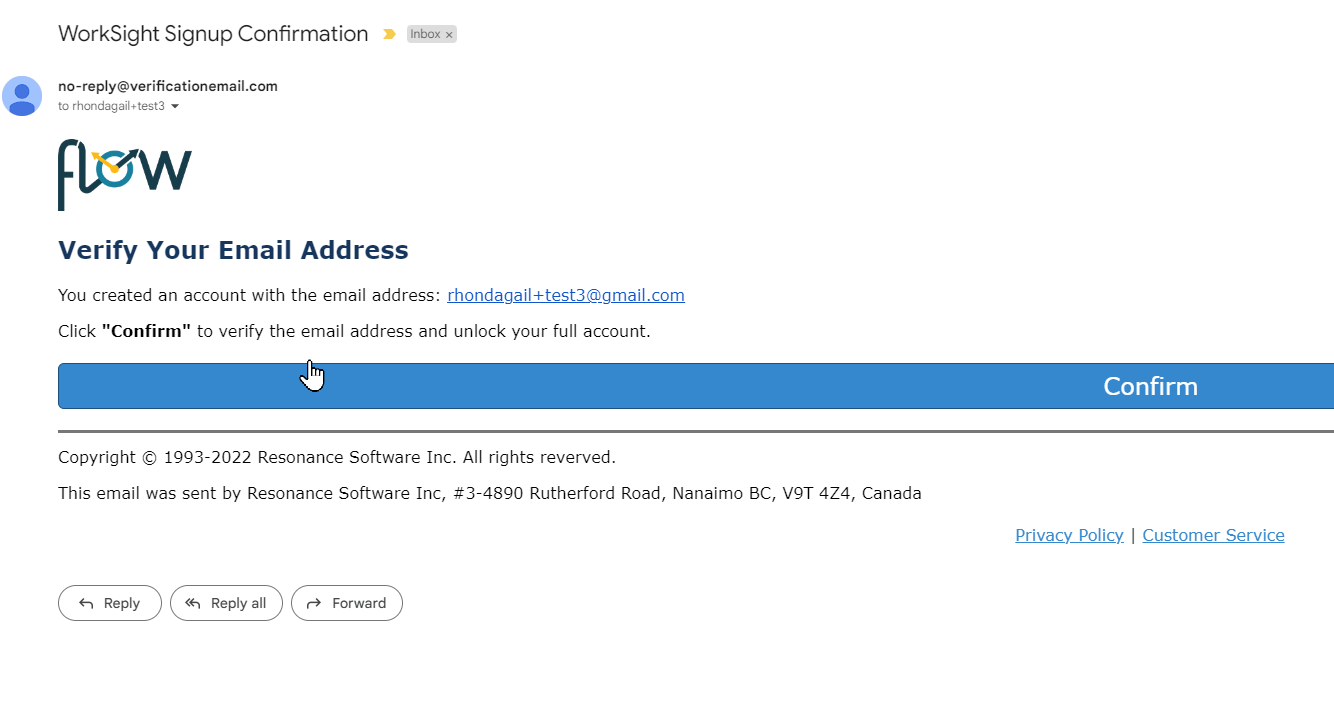Click the Inbox label tag
The image size is (1334, 702).
[425, 34]
